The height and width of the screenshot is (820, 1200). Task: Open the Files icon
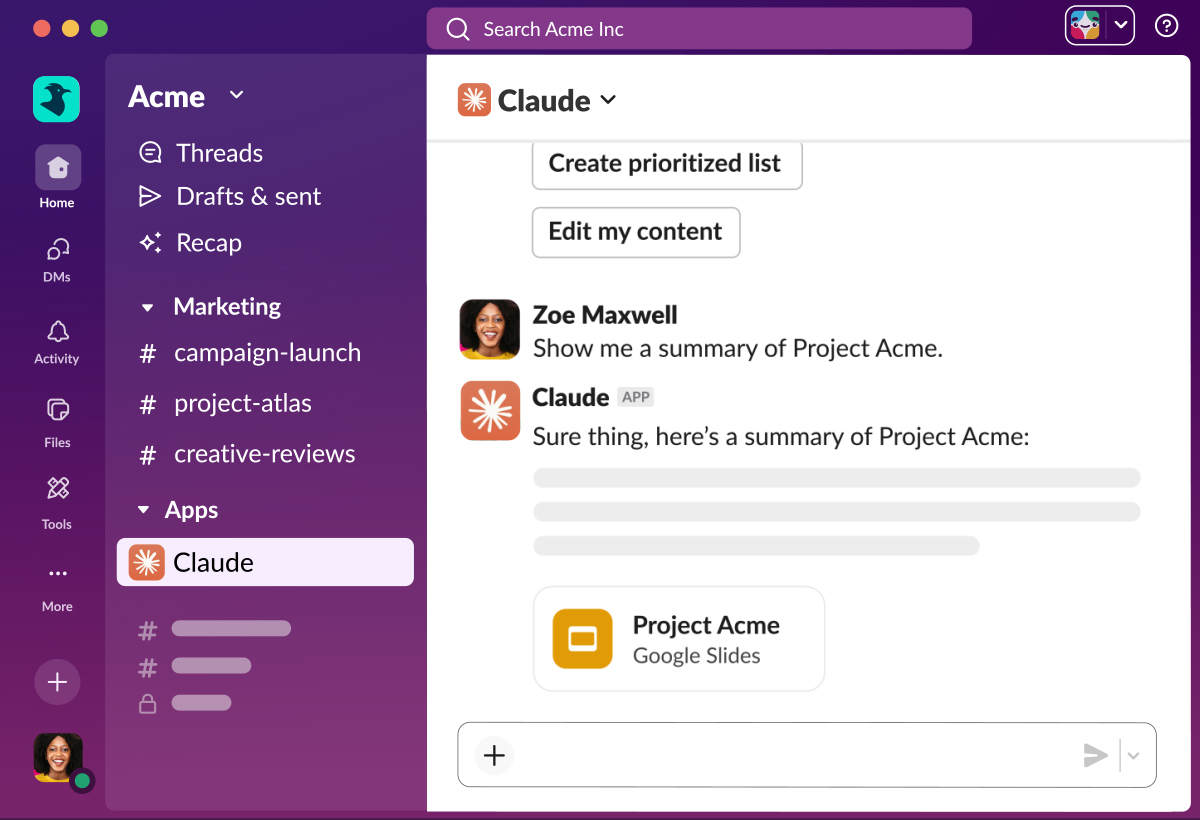[57, 410]
